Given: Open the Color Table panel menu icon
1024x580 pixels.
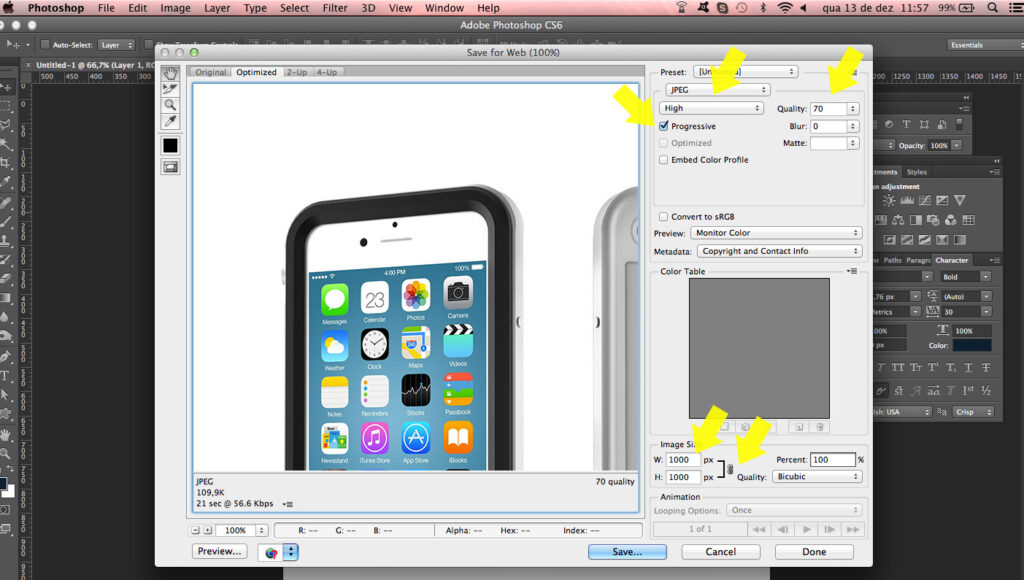Looking at the screenshot, I should click(x=852, y=271).
